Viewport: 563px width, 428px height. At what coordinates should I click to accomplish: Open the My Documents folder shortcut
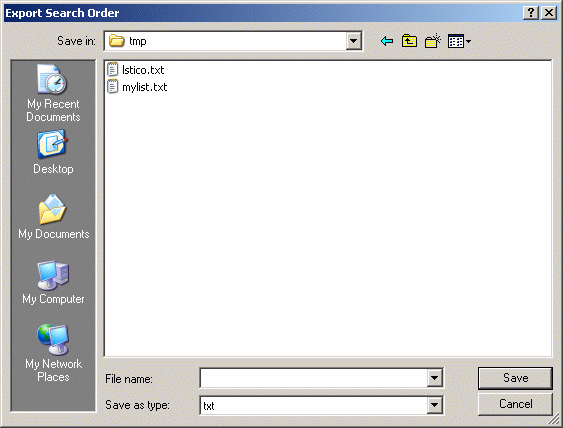53,217
